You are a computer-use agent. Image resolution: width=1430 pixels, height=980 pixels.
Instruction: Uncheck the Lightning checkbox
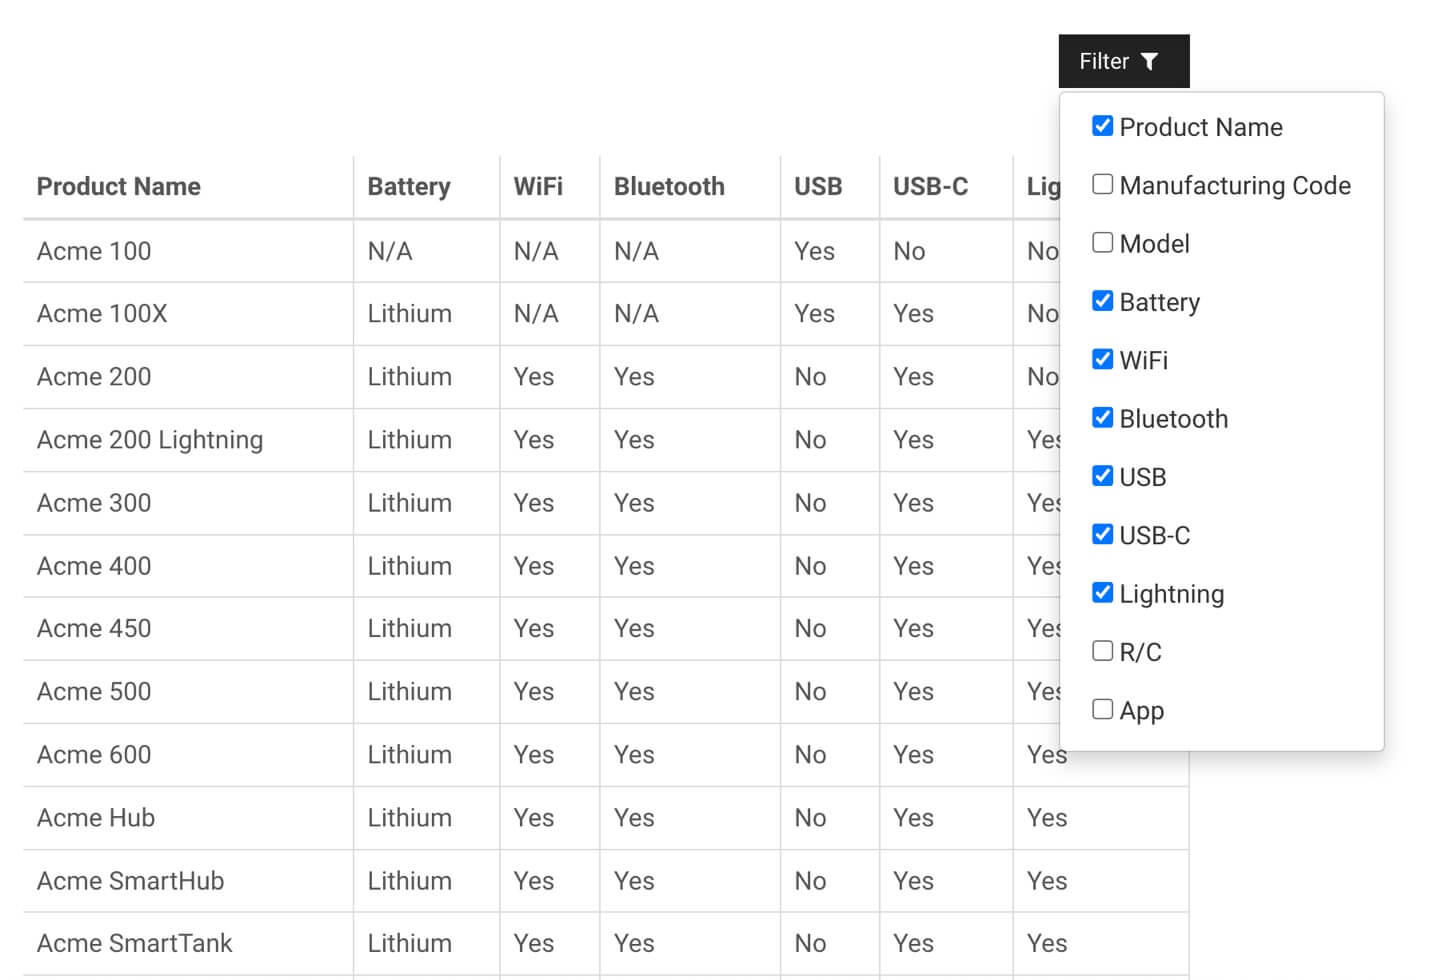[1102, 592]
